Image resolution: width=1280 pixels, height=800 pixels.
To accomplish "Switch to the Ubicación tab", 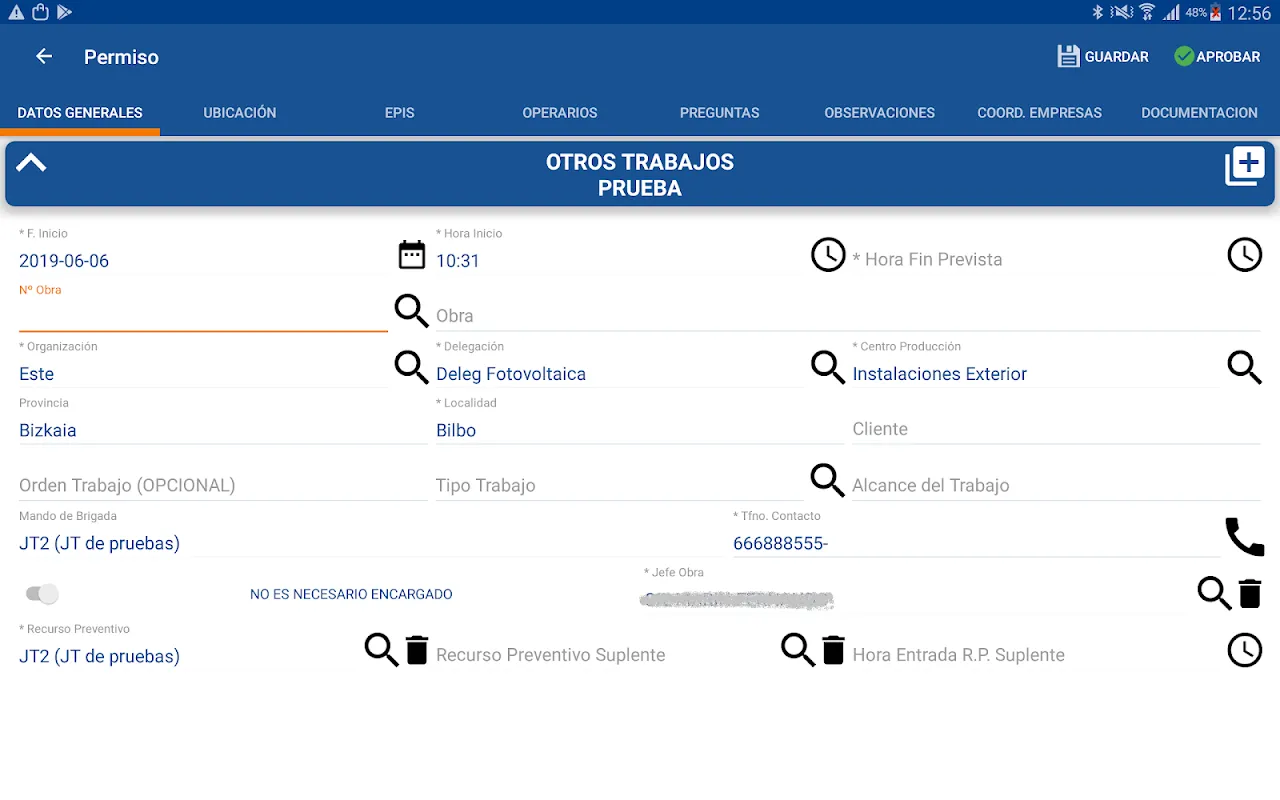I will click(240, 113).
